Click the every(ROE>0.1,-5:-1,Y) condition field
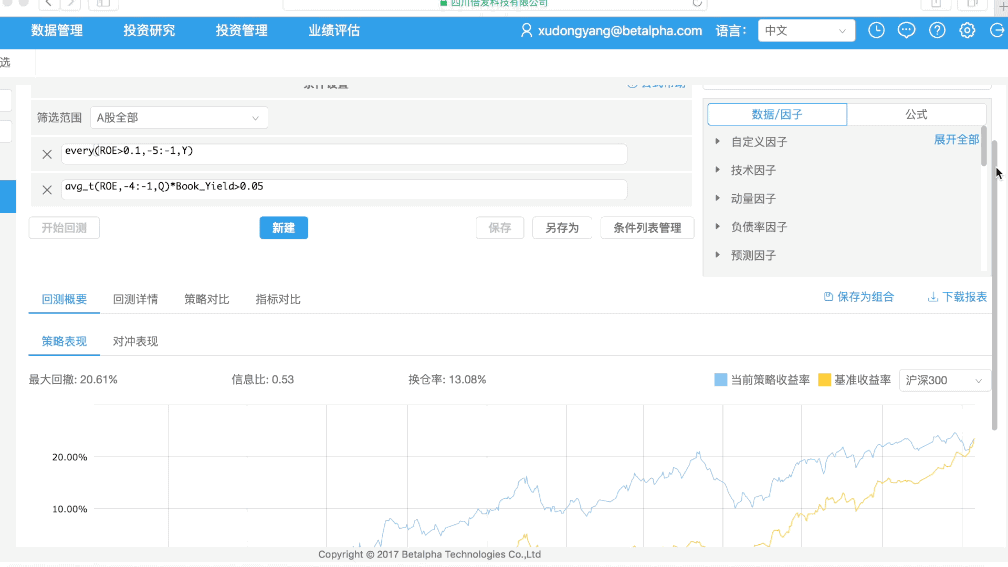This screenshot has width=1008, height=567. (345, 154)
